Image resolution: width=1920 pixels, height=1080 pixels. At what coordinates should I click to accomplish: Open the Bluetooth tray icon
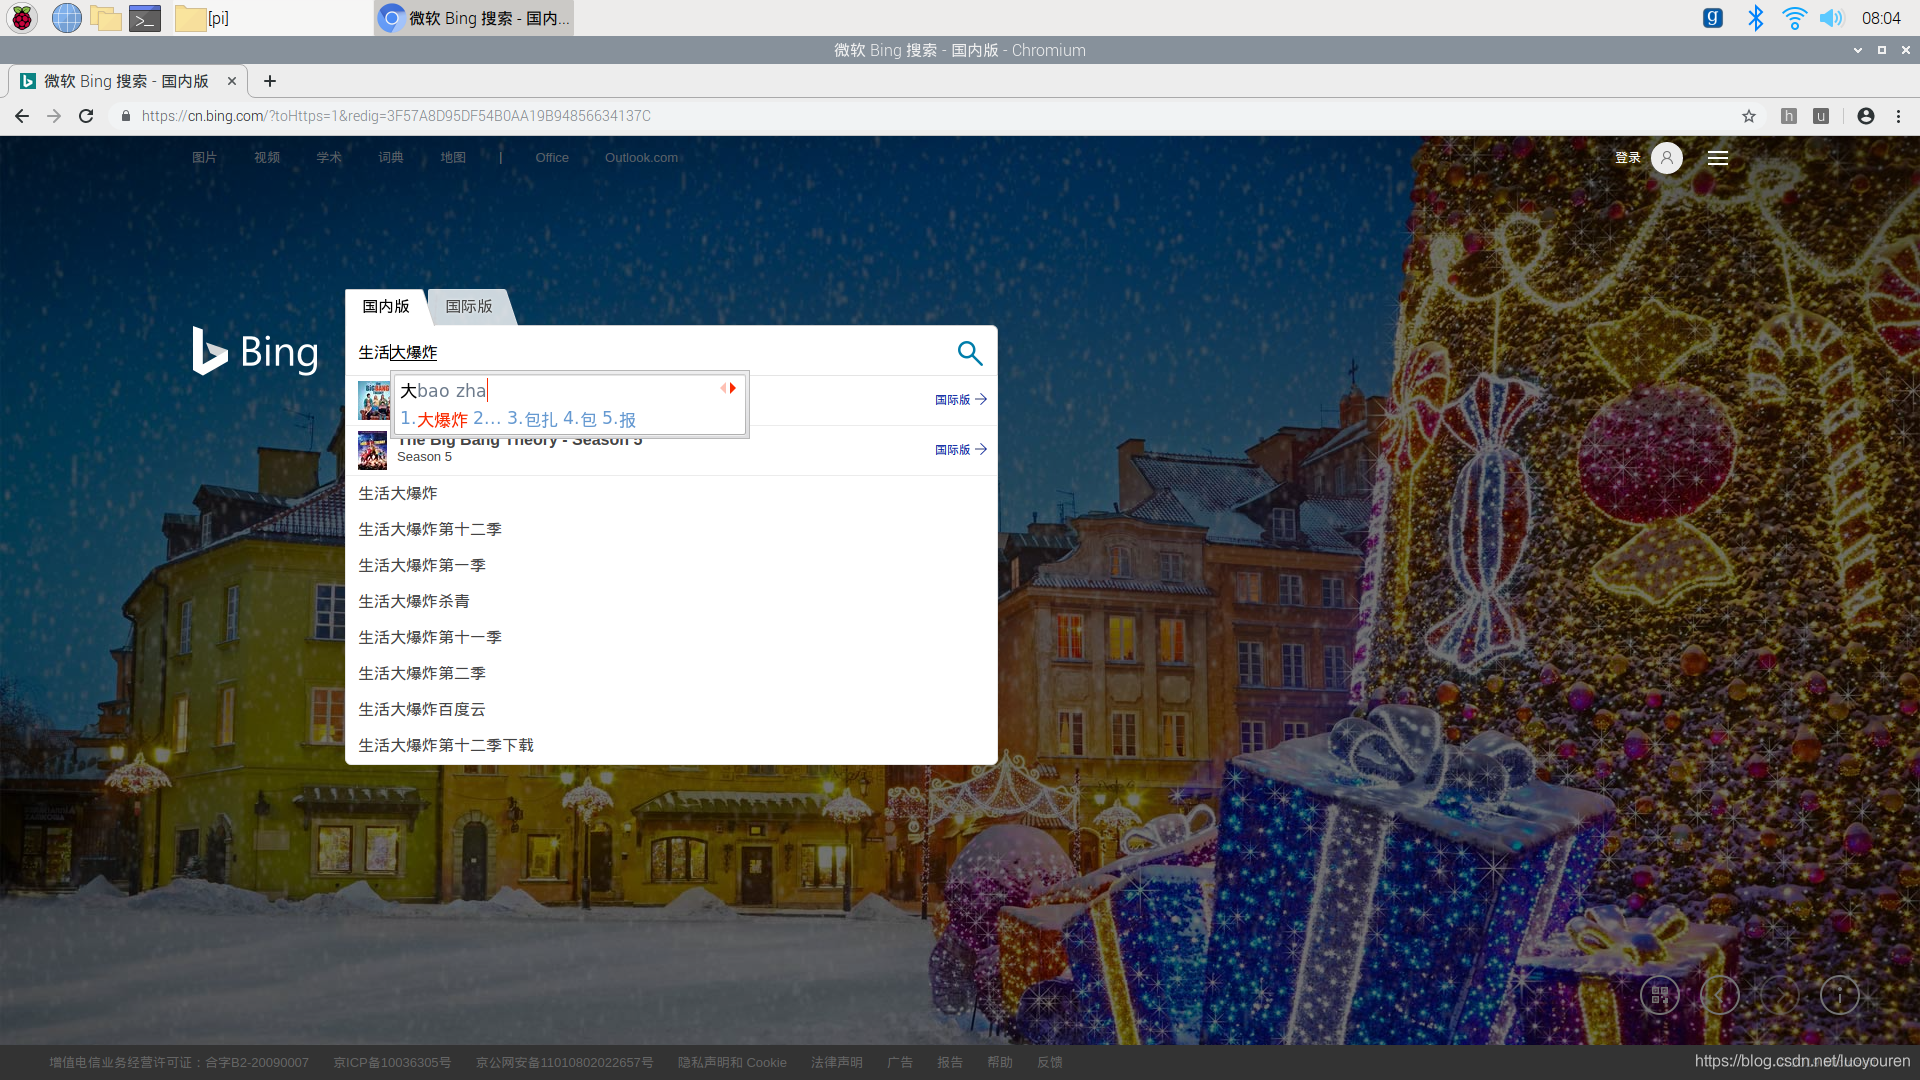(1755, 18)
